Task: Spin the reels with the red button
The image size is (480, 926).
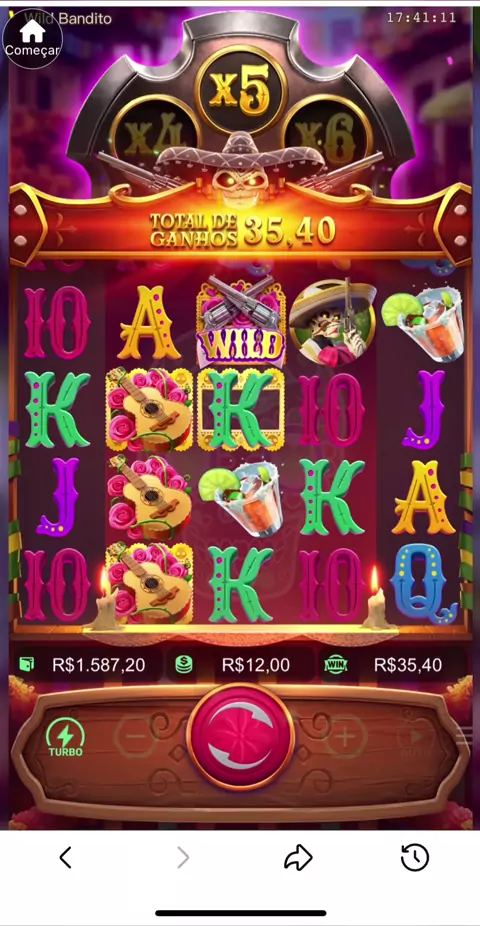Action: point(240,737)
